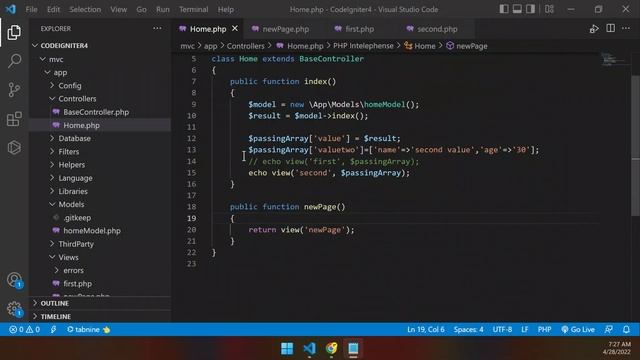Screen dimensions: 640x360
Task: Open the Manage gear icon
Action: coord(14,309)
